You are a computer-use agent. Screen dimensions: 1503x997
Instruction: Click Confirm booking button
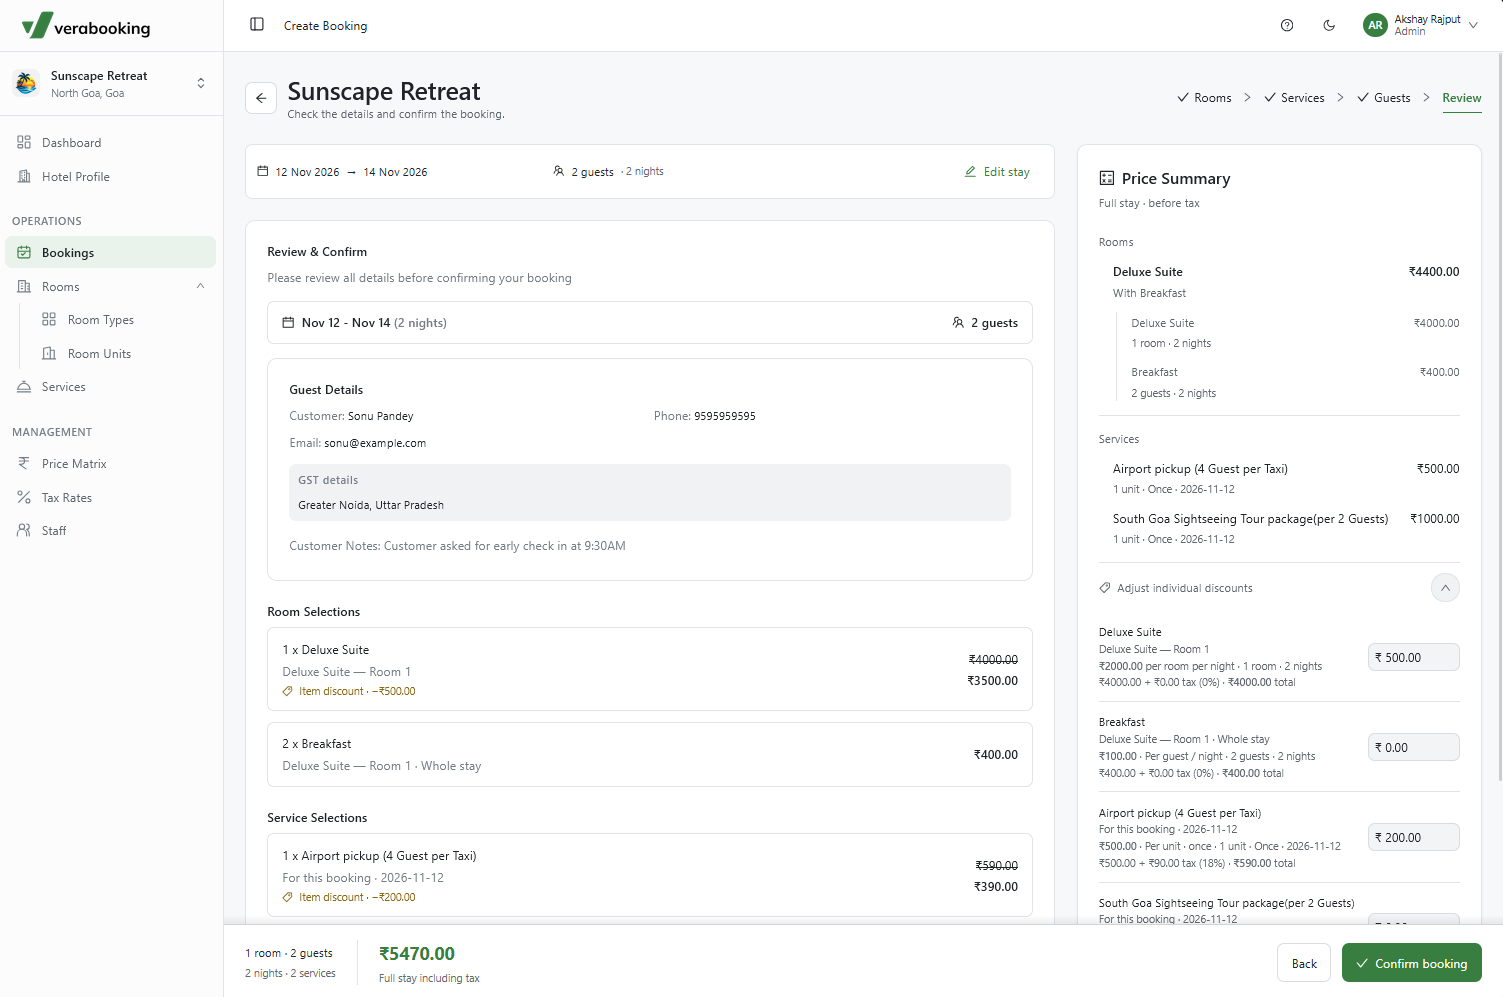pyautogui.click(x=1412, y=963)
